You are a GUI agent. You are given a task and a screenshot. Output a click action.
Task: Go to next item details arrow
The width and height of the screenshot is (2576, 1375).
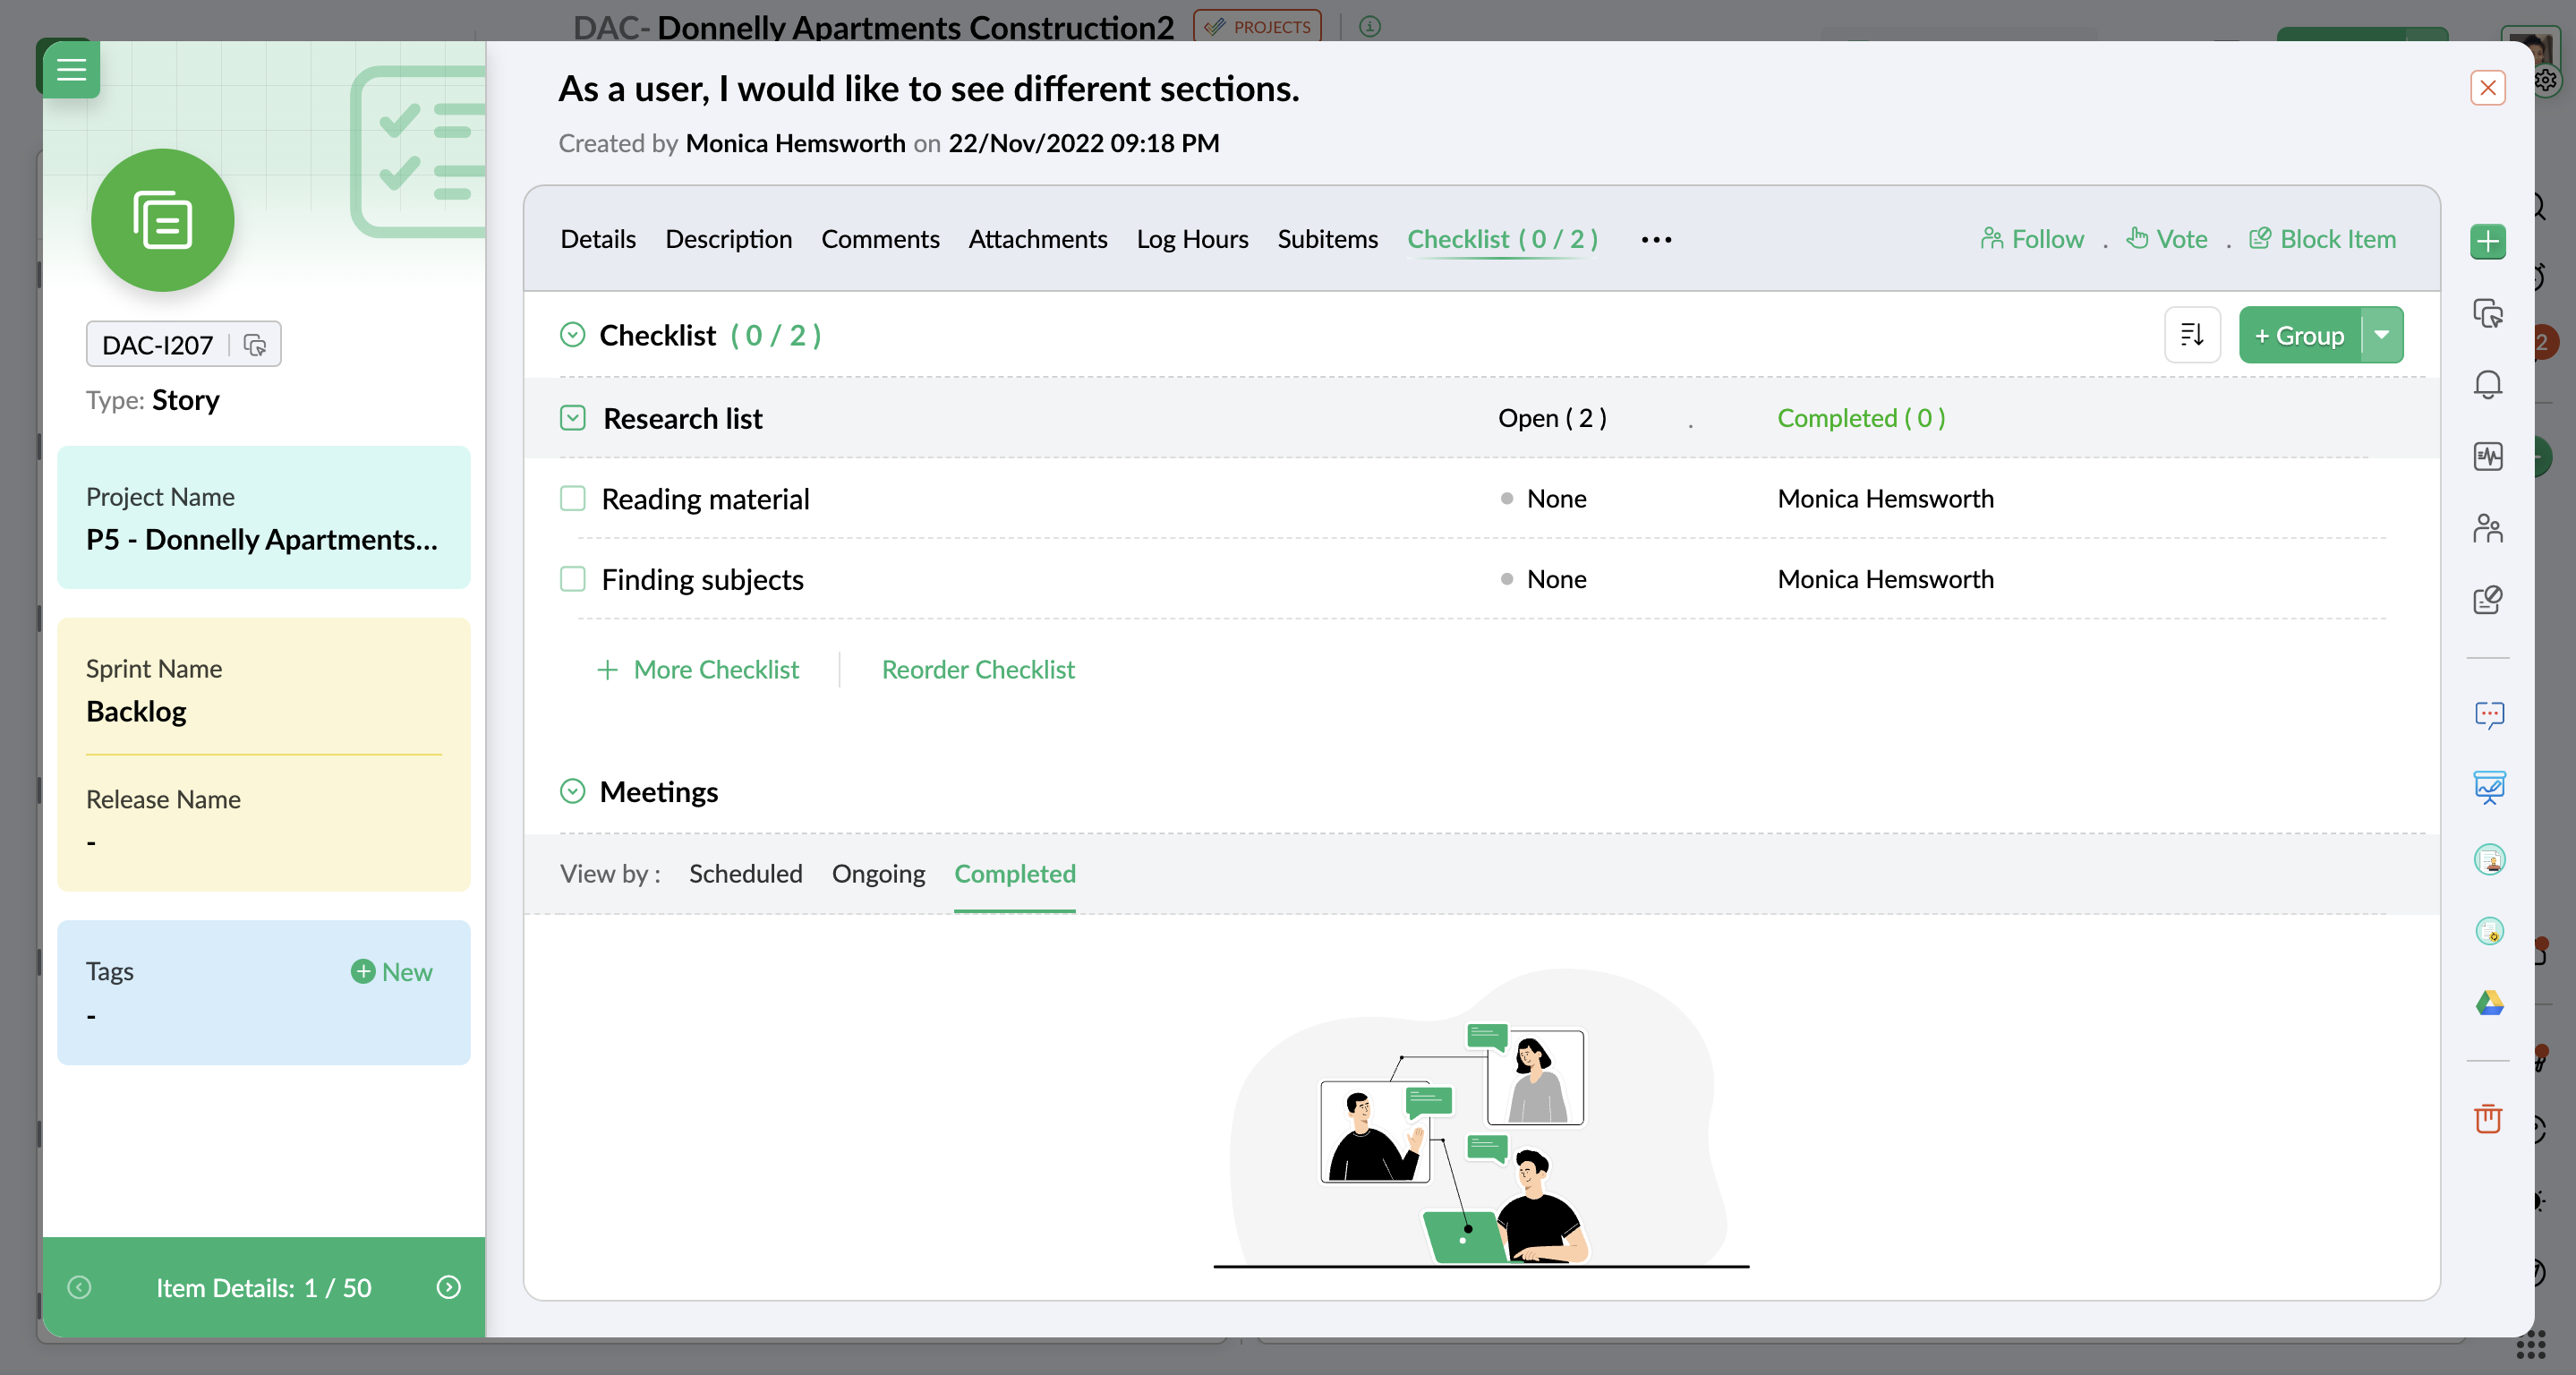[449, 1287]
